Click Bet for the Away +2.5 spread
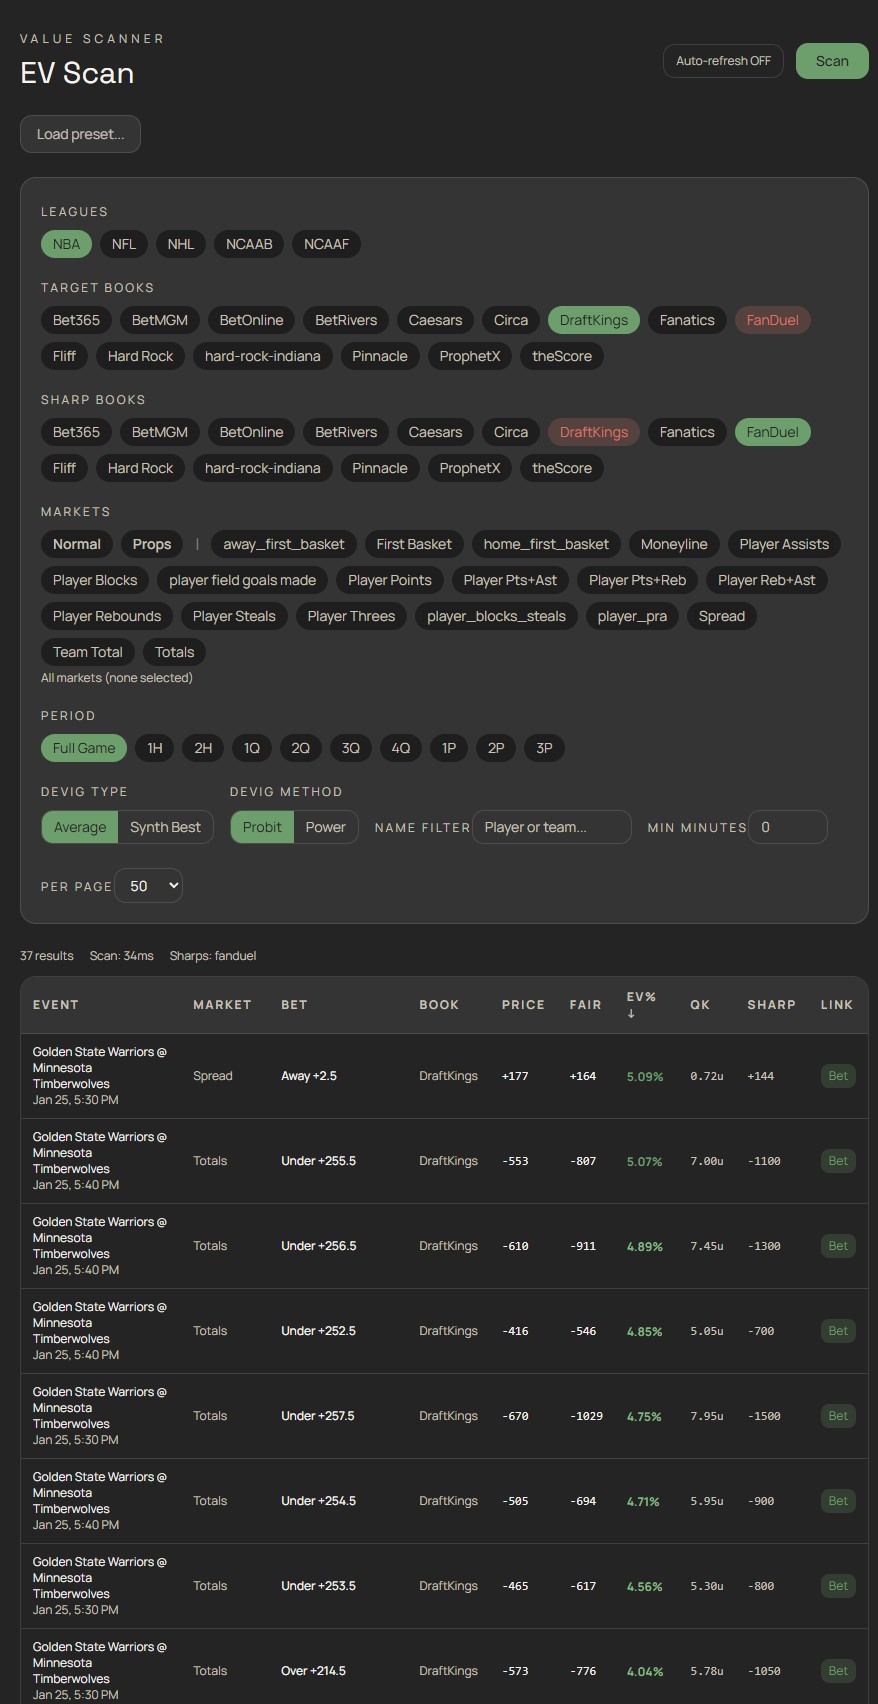 click(x=837, y=1076)
